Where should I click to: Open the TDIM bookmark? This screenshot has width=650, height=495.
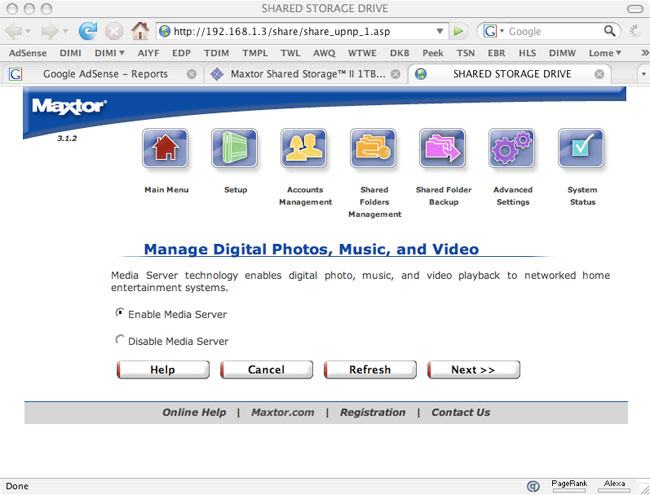pos(216,53)
